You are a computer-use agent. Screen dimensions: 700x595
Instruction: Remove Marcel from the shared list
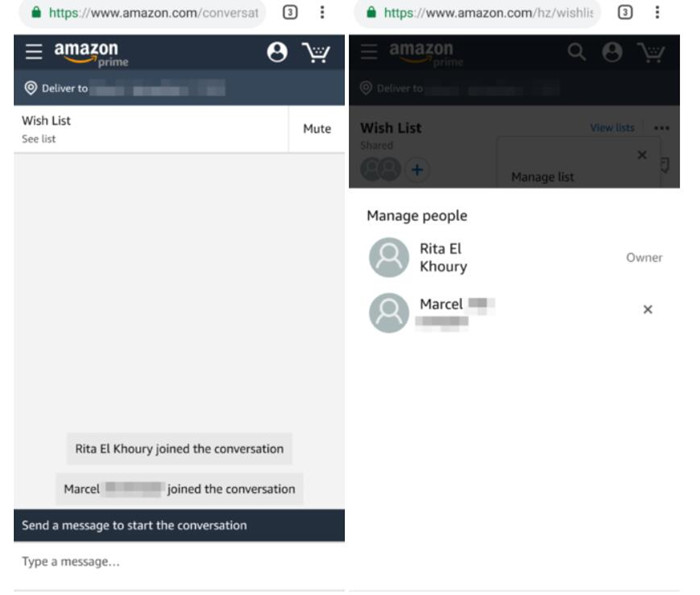[648, 309]
